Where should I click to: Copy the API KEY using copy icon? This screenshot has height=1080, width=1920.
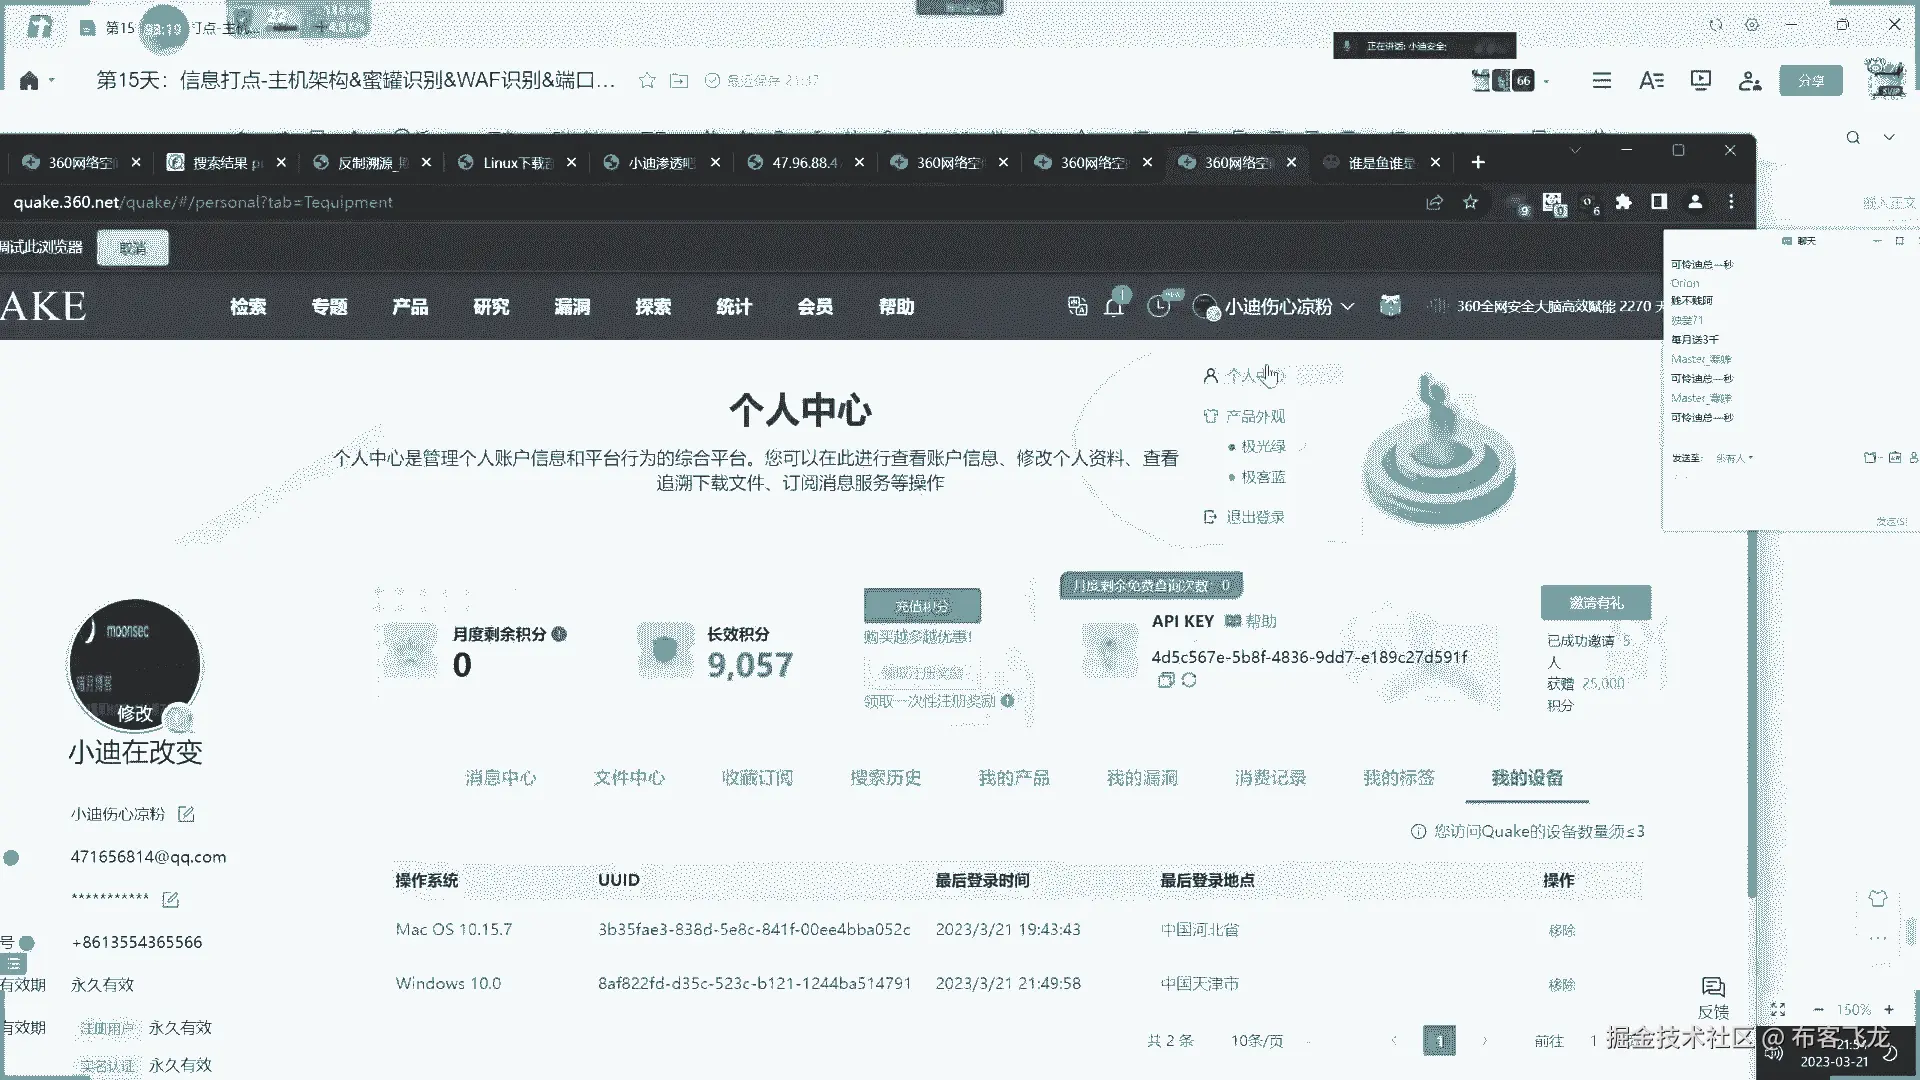point(1165,680)
